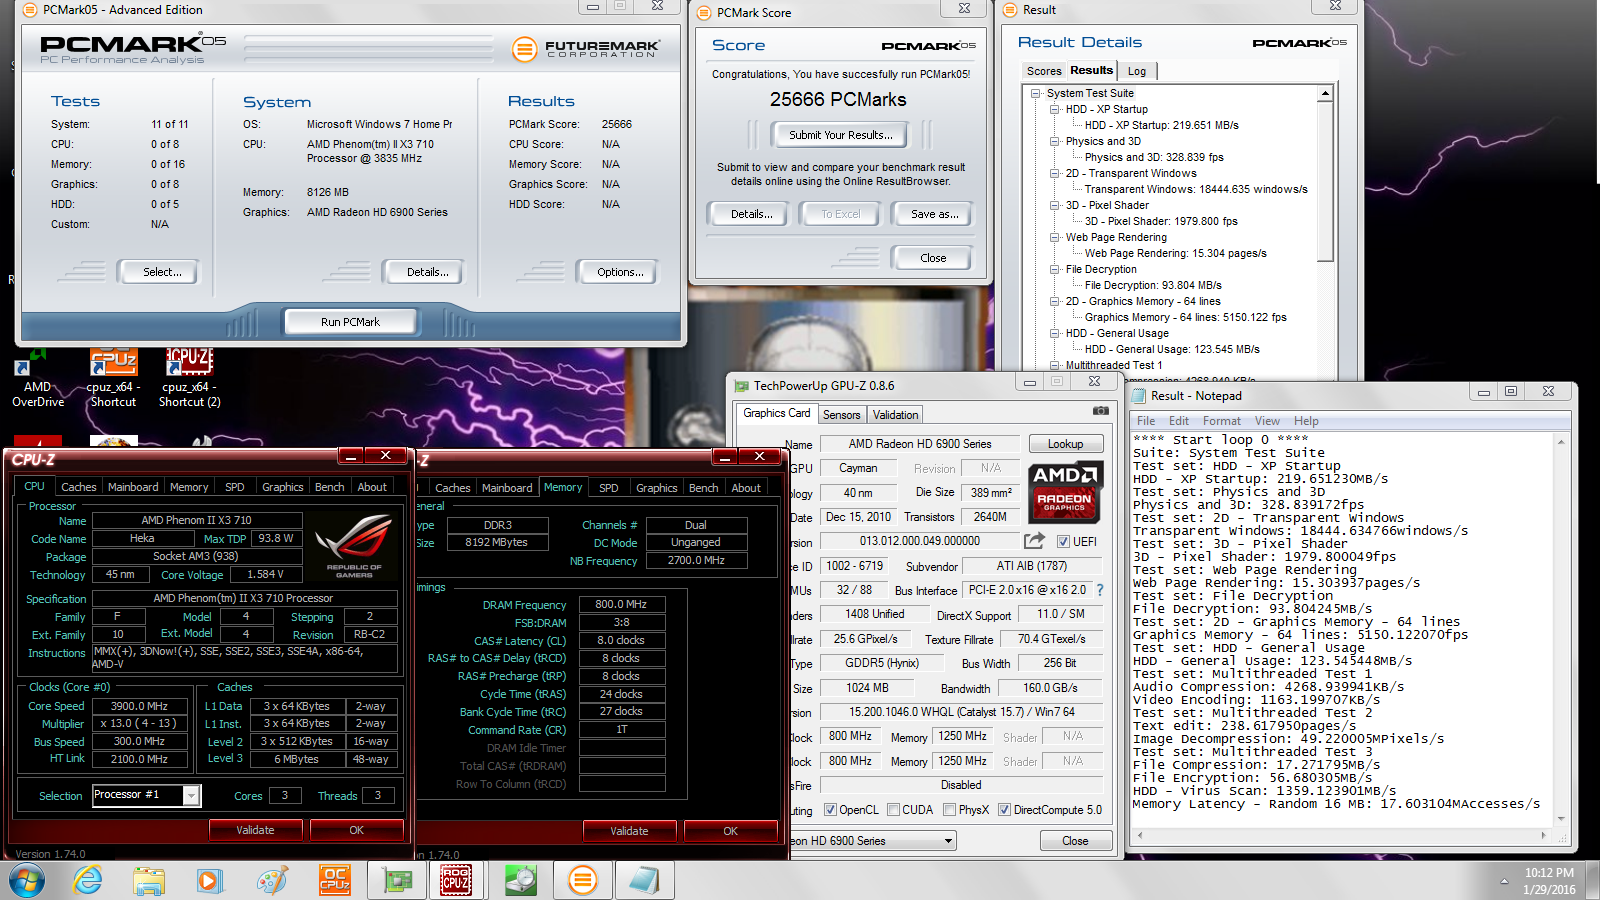
Task: Open the Validation tab in GPU-Z
Action: (x=895, y=415)
